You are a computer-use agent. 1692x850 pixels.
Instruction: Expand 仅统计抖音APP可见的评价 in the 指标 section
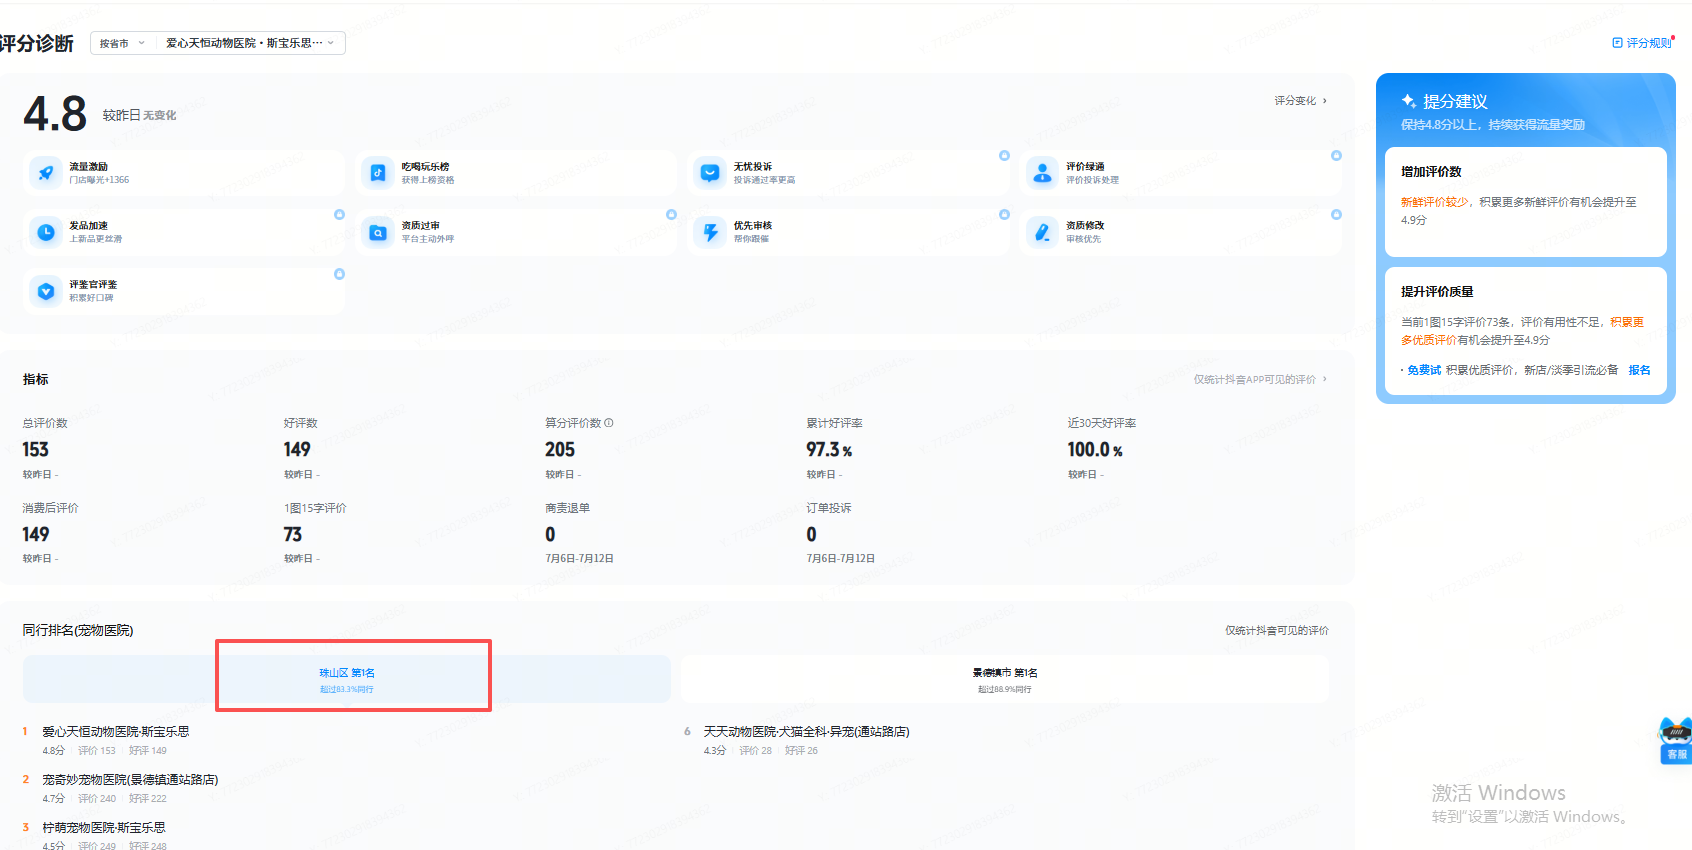point(1260,379)
